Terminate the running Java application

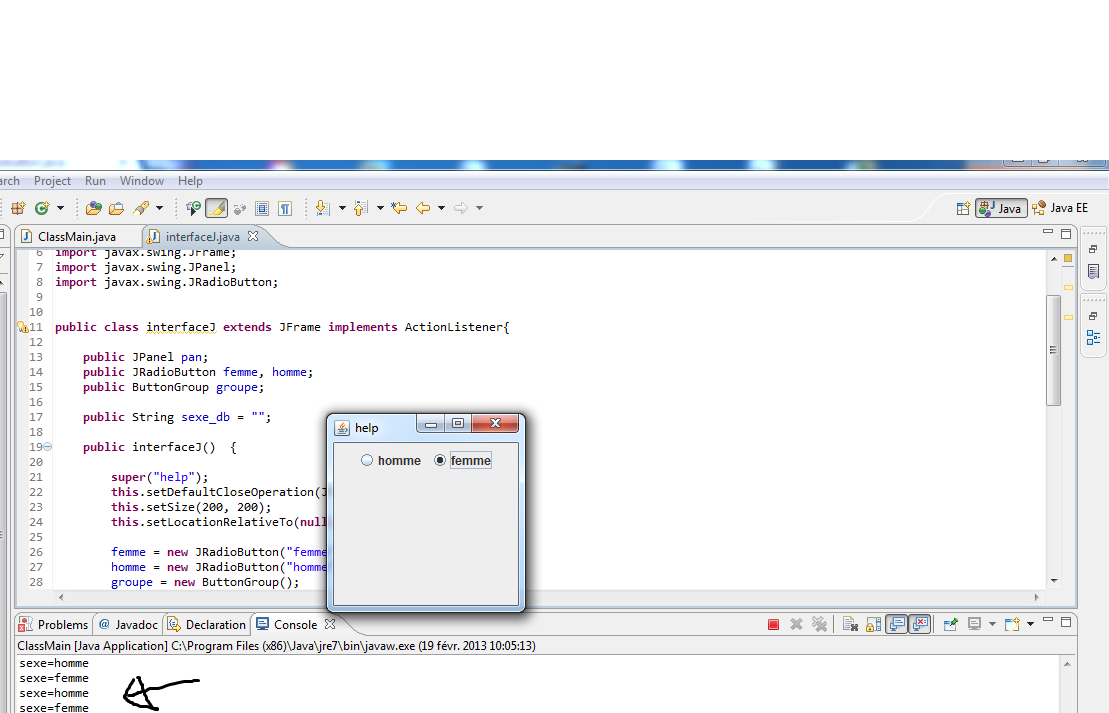(773, 623)
